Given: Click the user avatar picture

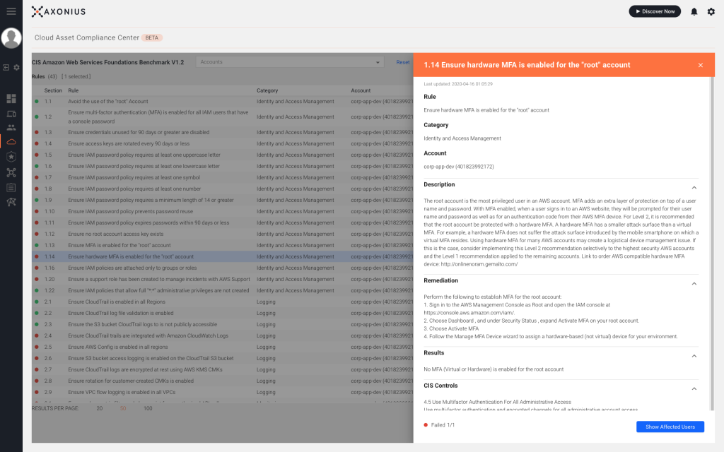Looking at the screenshot, I should click(11, 38).
